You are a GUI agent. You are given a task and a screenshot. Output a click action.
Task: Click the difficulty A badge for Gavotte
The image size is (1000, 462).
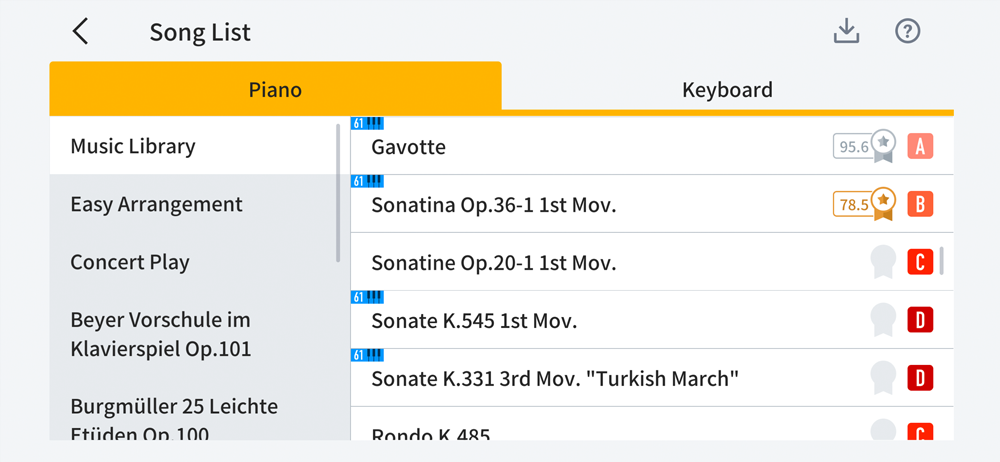coord(920,147)
